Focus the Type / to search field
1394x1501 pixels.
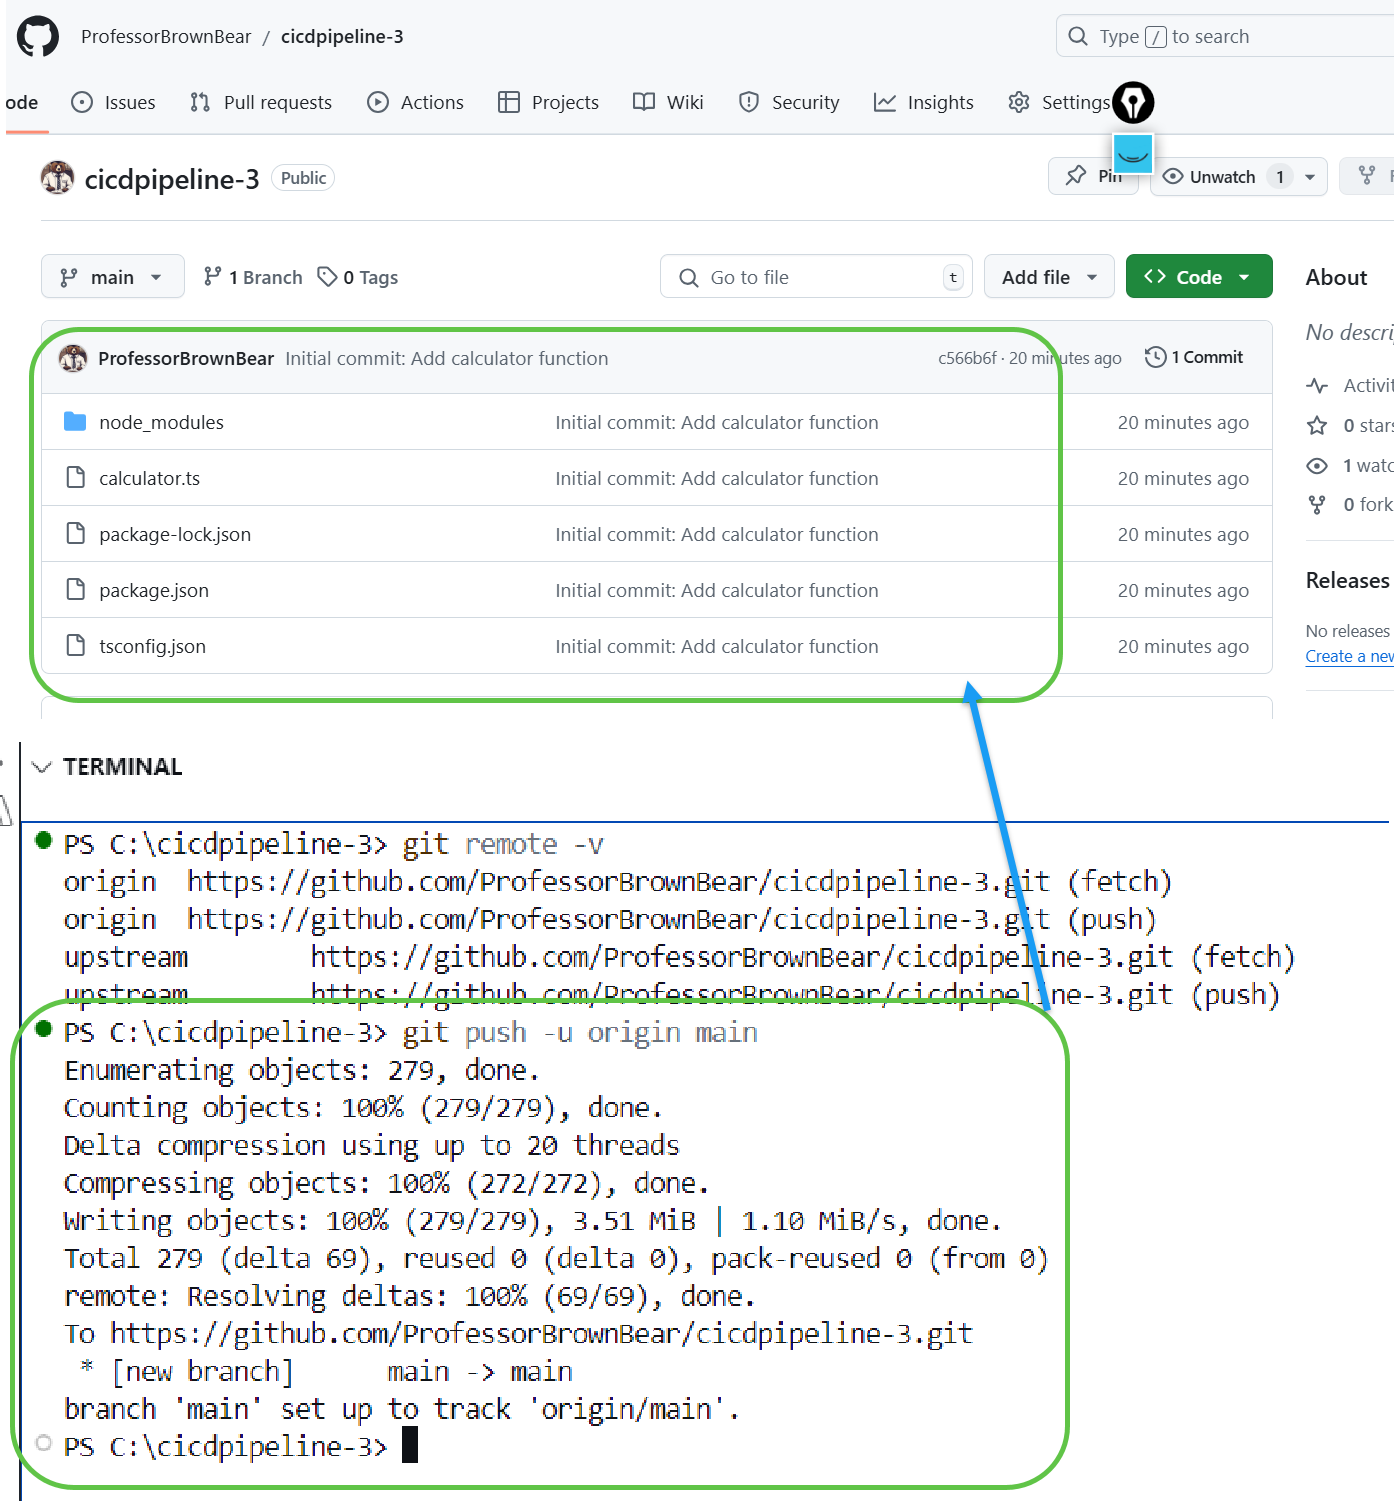[1225, 36]
